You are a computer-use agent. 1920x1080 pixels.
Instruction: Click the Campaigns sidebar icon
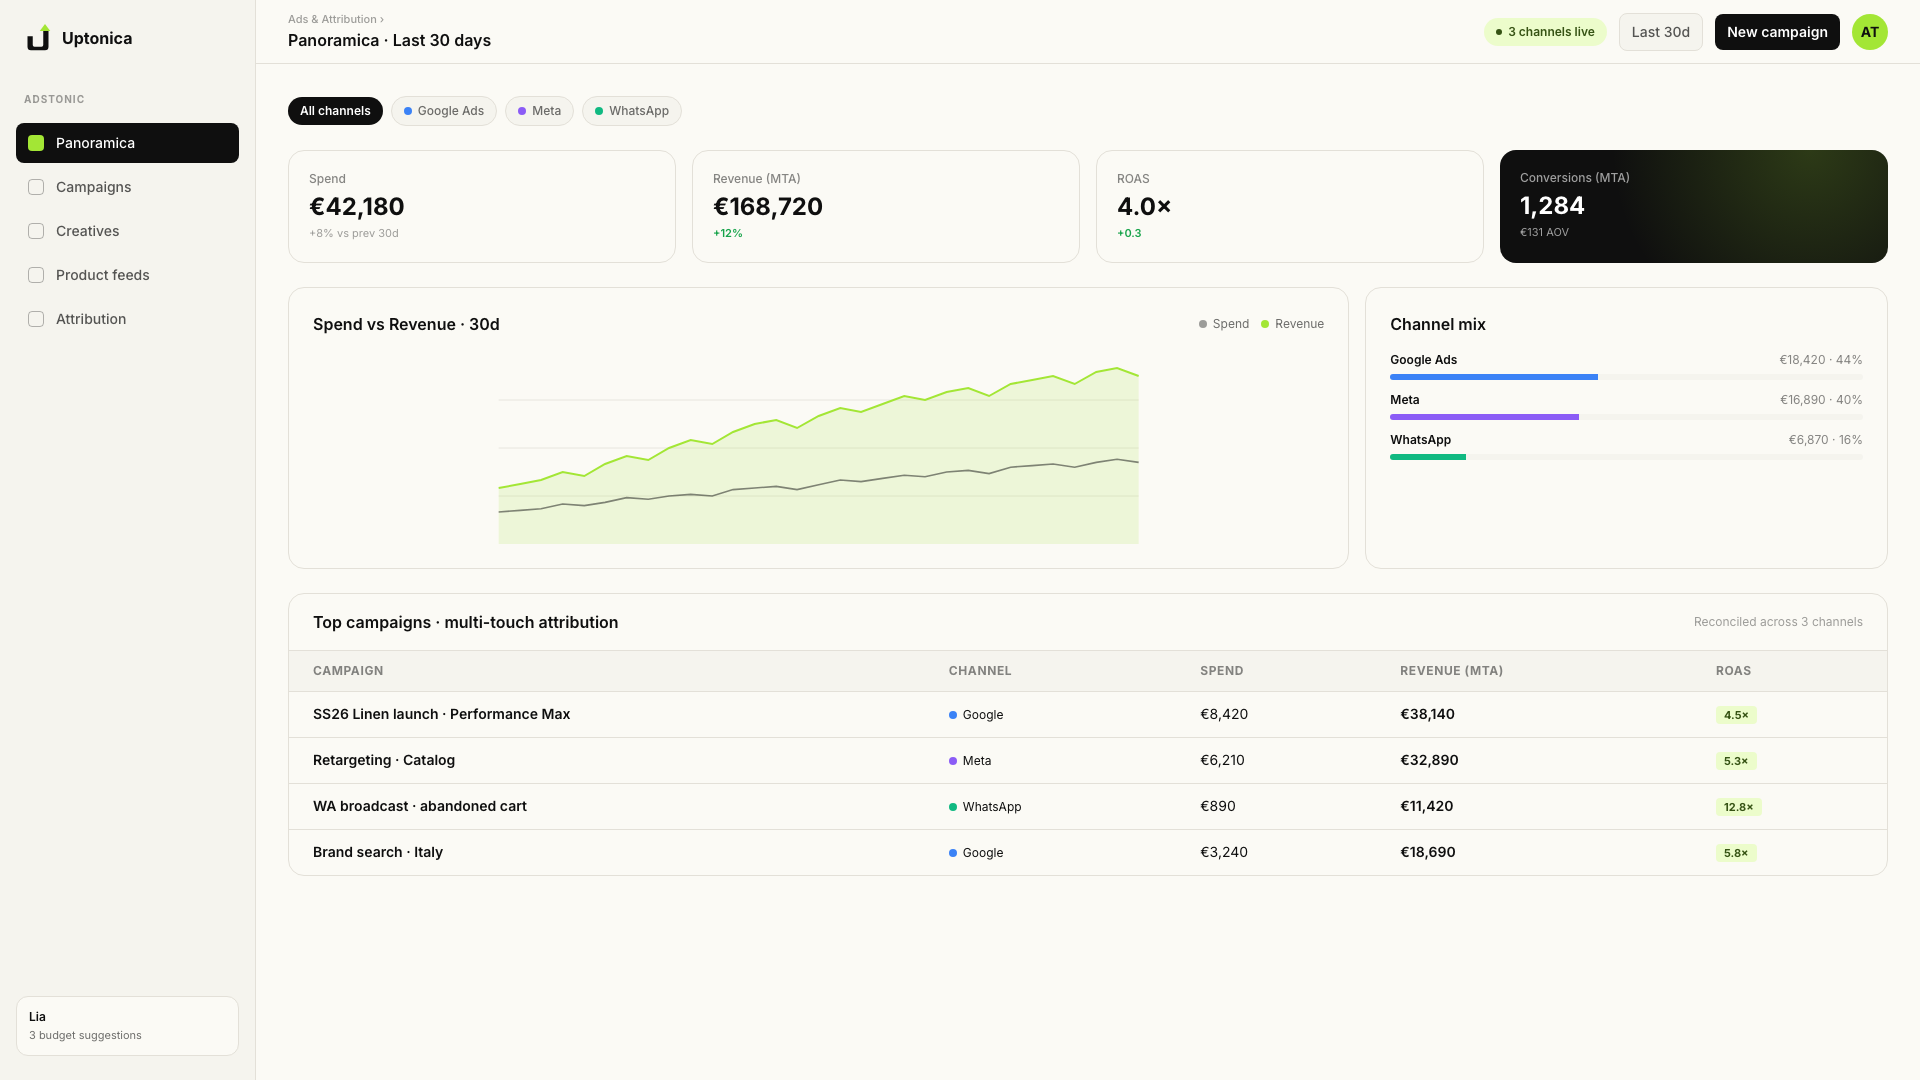click(36, 187)
